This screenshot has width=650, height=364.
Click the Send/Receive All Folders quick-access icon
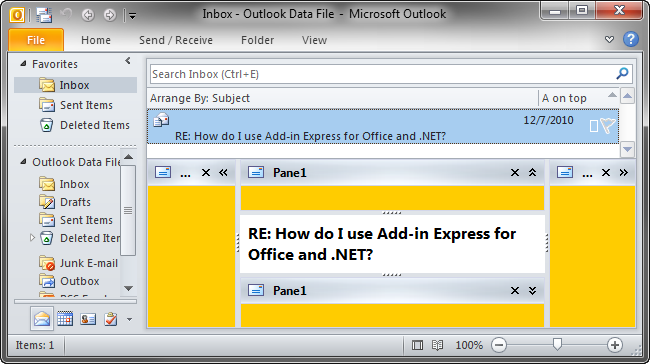(x=44, y=15)
